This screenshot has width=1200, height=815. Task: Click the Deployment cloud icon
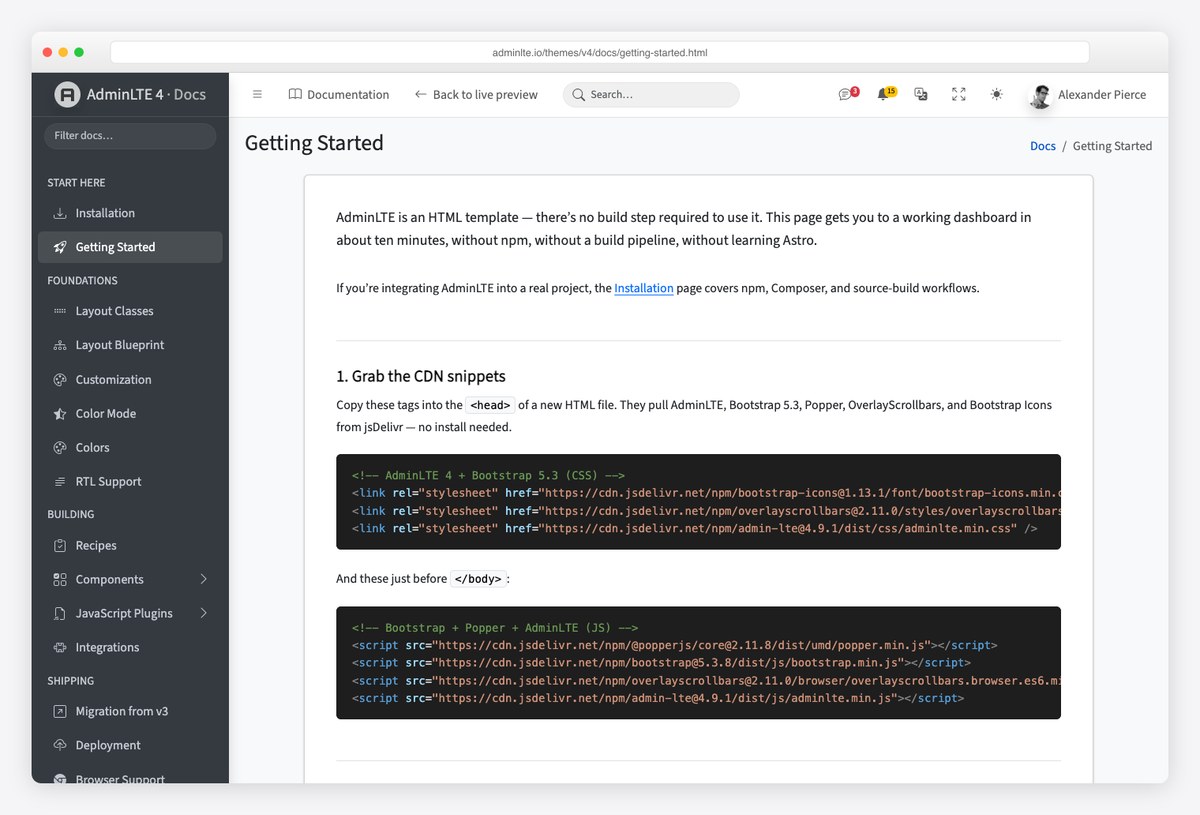(60, 745)
